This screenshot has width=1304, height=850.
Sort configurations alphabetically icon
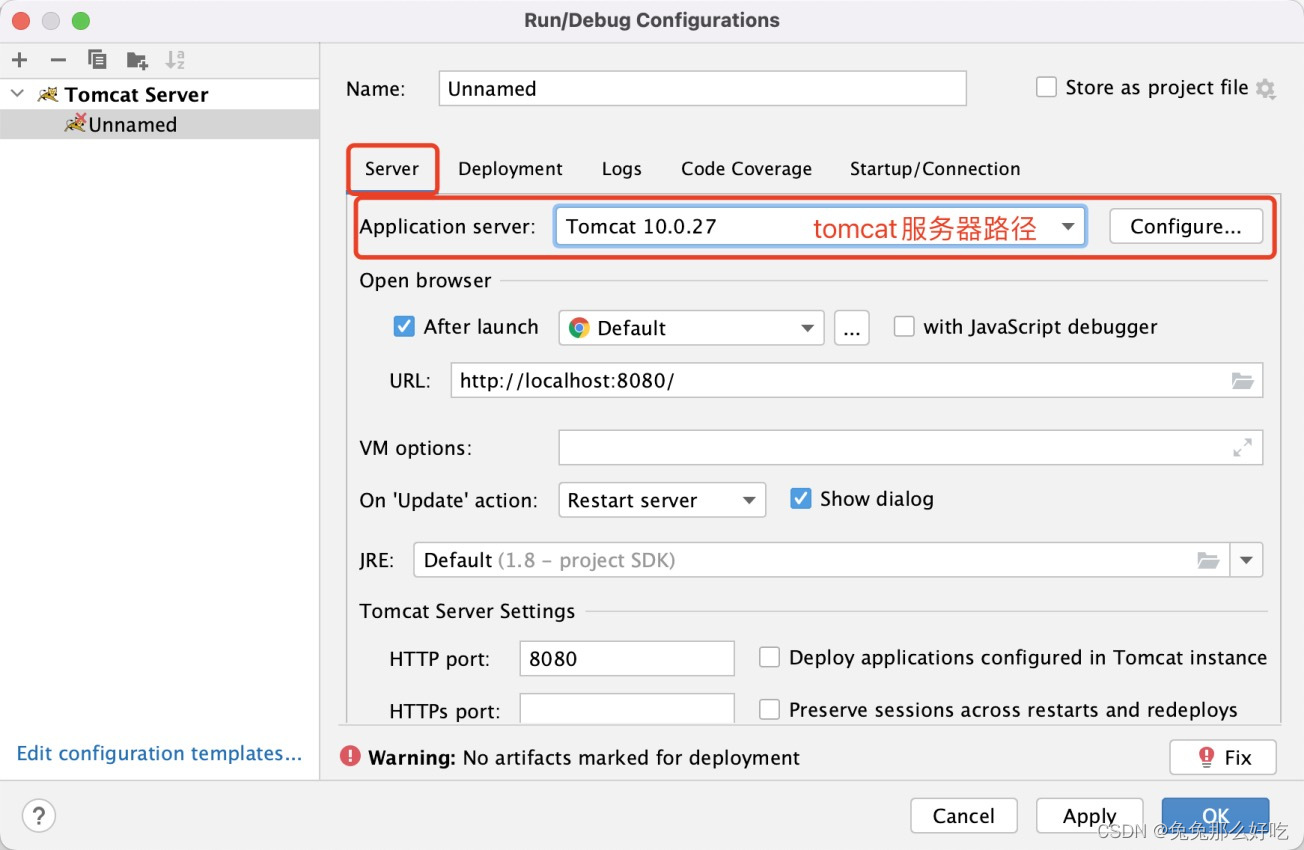(x=175, y=60)
